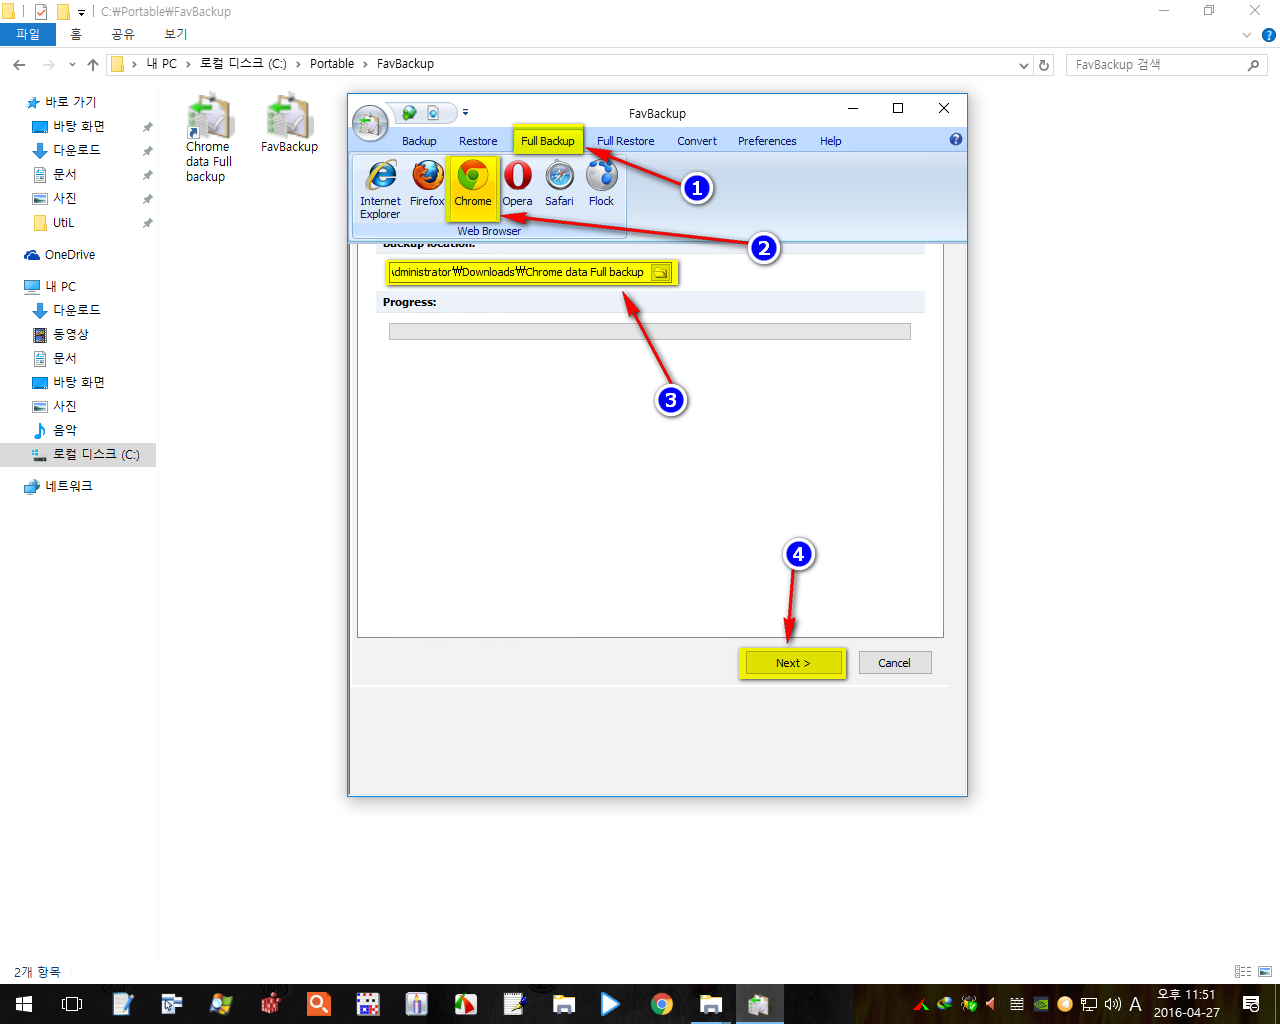
Task: Open the 공유 ribbon tab
Action: [123, 34]
